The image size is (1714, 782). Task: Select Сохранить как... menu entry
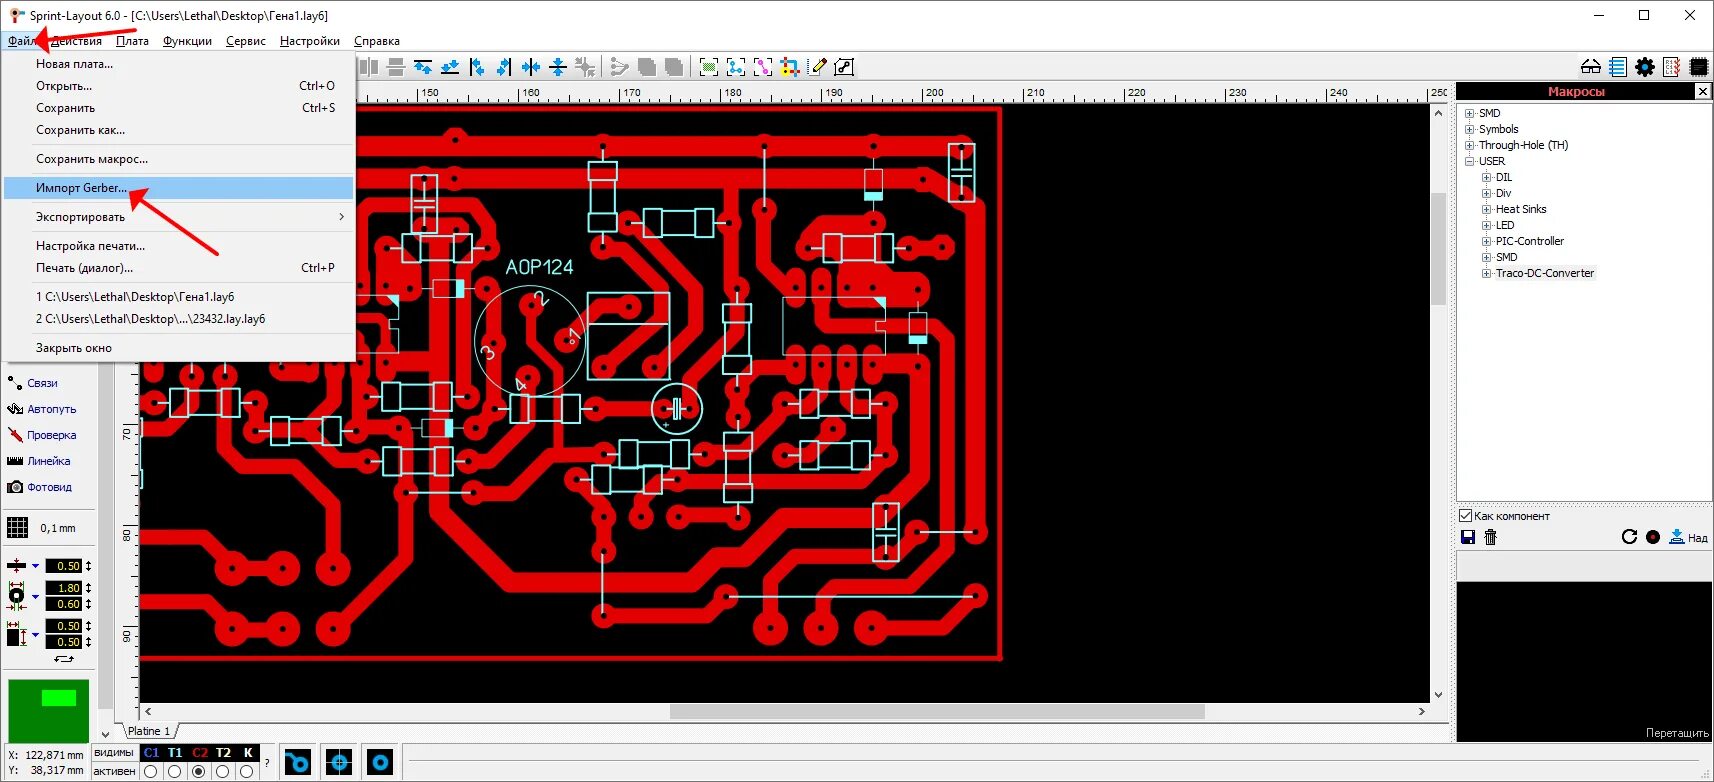[179, 130]
